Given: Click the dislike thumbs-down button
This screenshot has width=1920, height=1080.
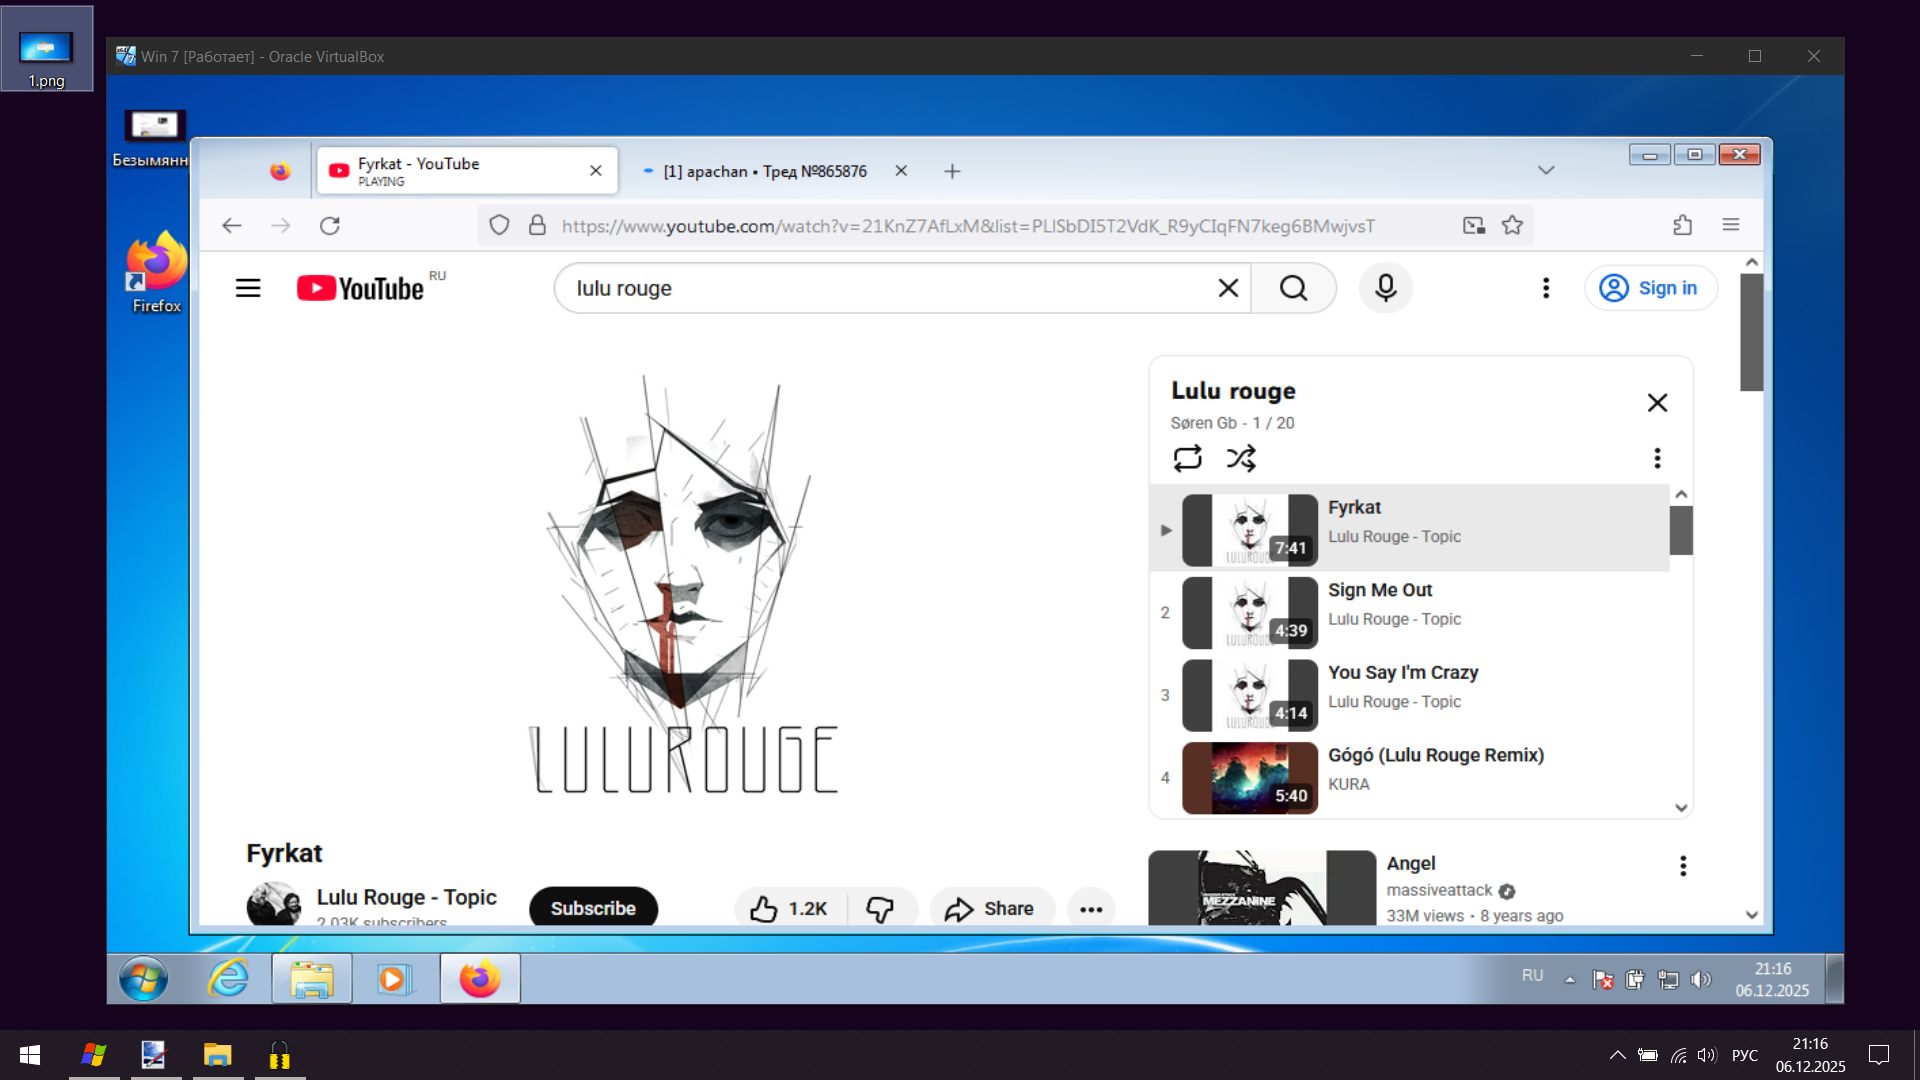Looking at the screenshot, I should [880, 908].
